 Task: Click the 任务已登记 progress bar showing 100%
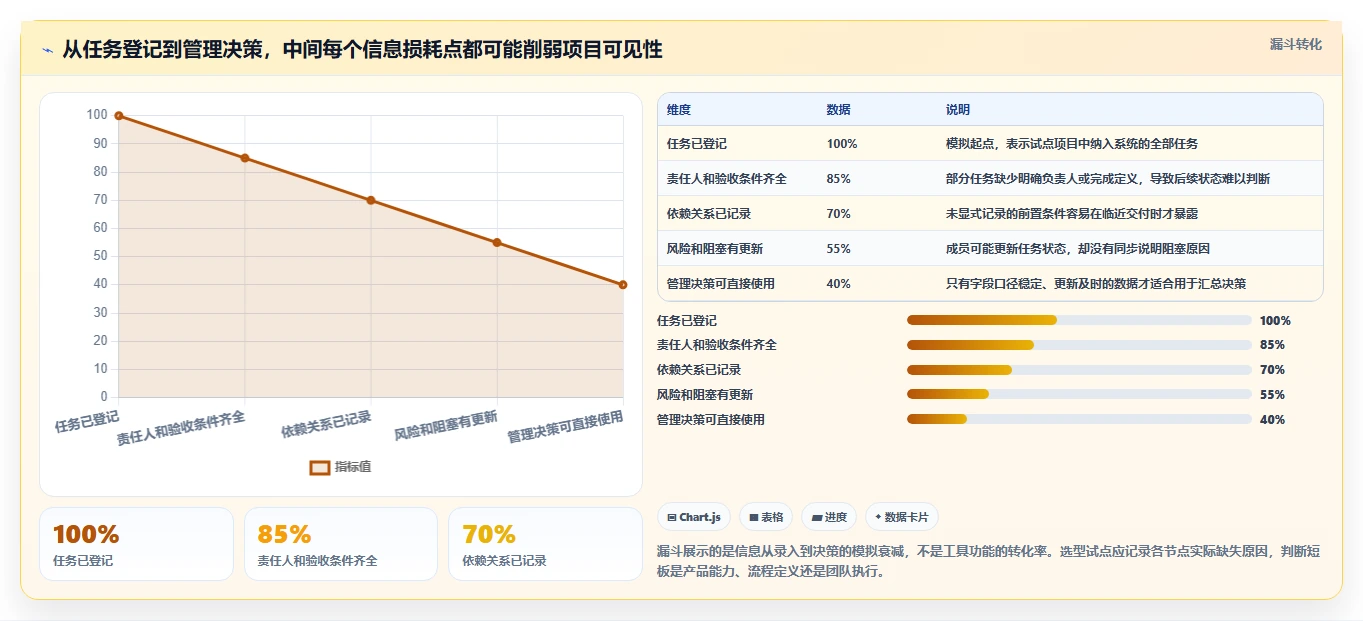click(x=1079, y=320)
